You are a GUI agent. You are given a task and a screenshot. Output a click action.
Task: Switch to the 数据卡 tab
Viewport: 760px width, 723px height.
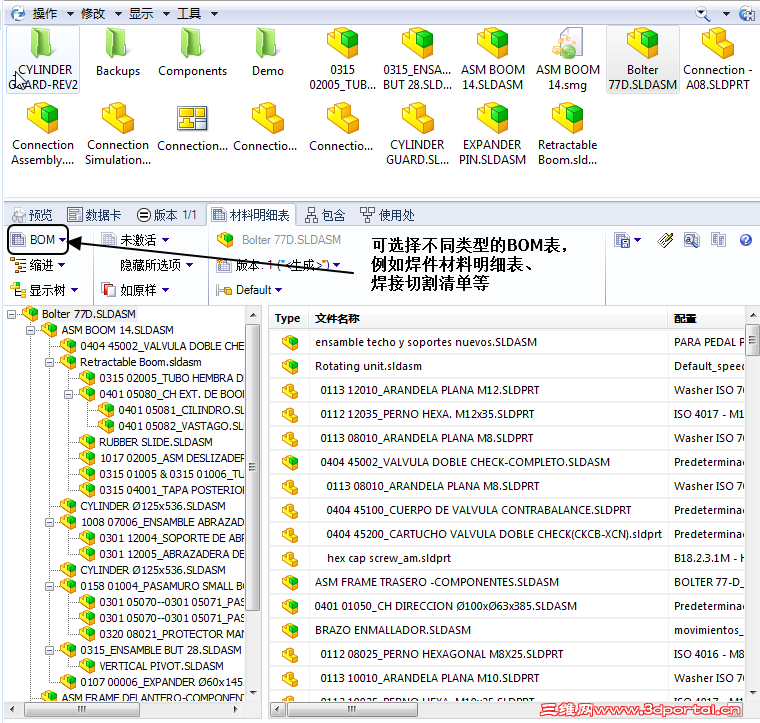click(94, 215)
